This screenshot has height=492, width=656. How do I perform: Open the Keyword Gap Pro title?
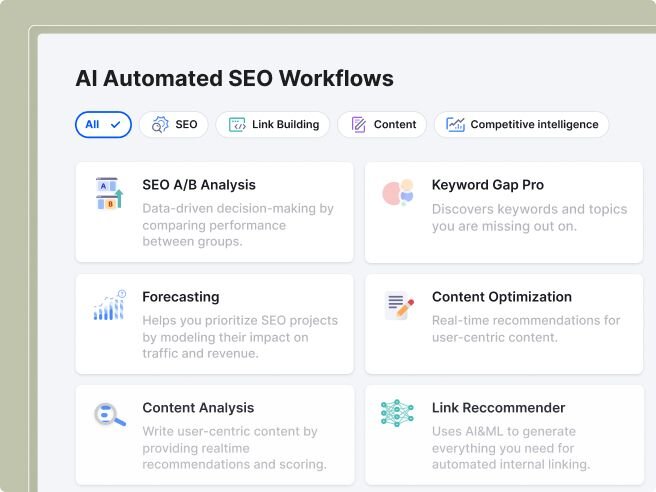488,185
